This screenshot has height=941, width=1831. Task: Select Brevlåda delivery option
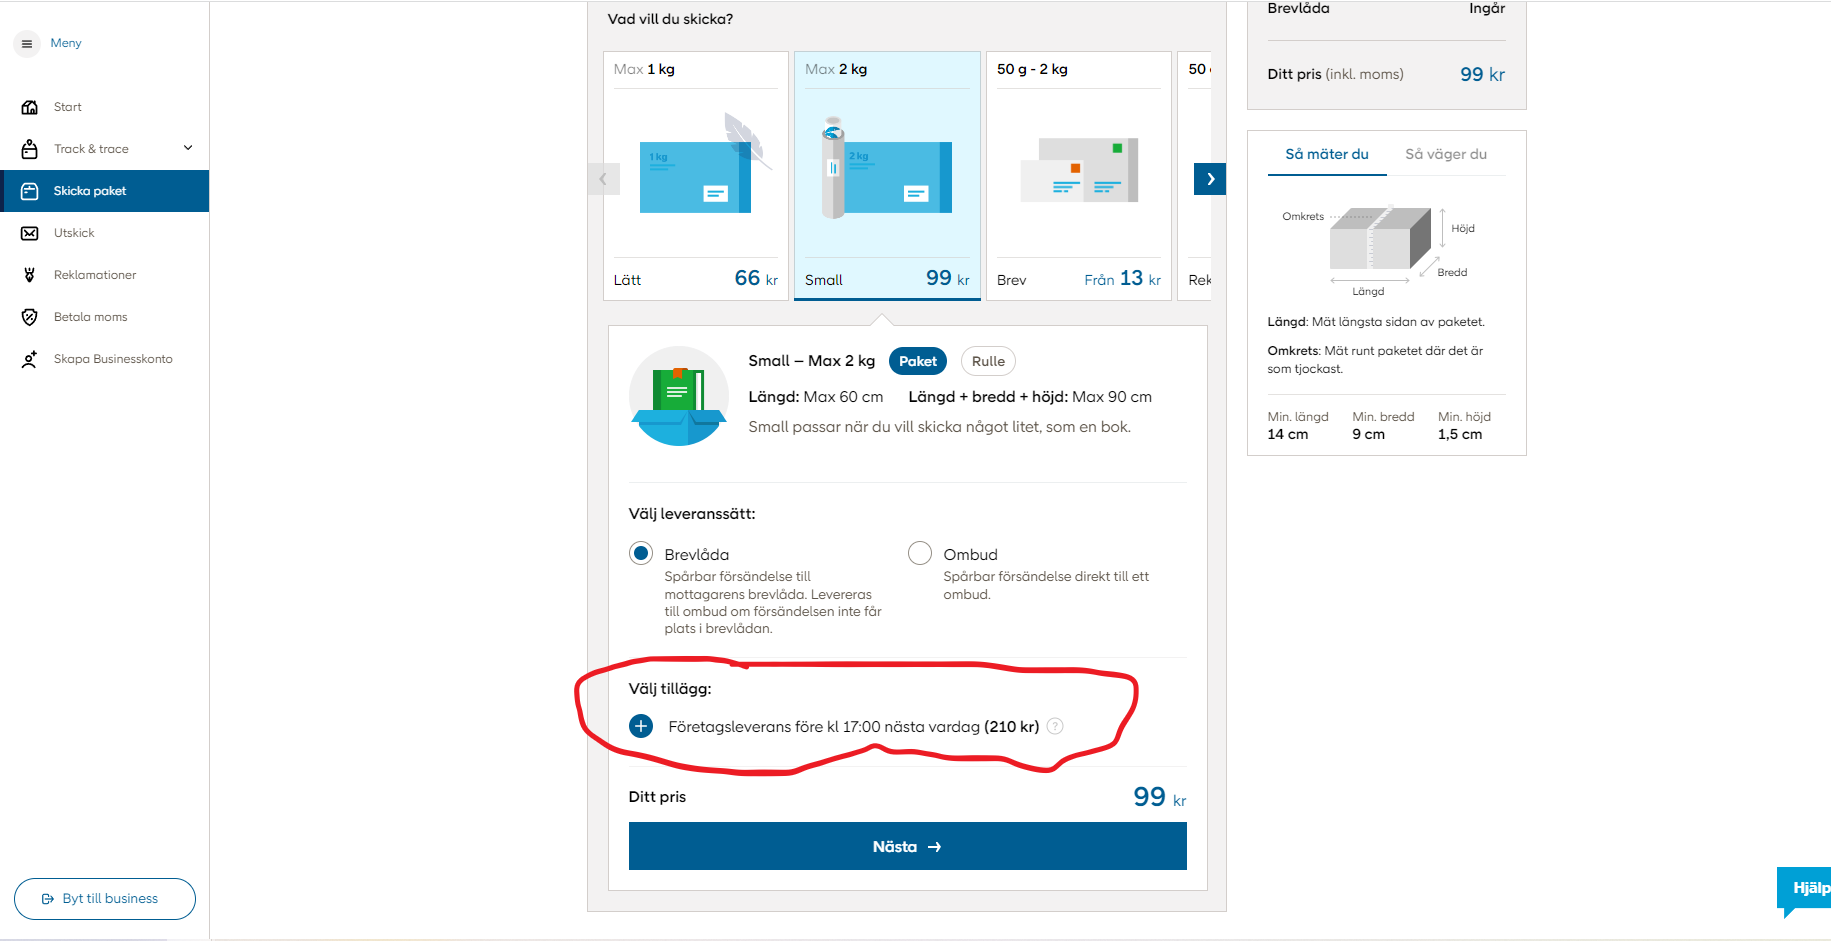coord(641,554)
